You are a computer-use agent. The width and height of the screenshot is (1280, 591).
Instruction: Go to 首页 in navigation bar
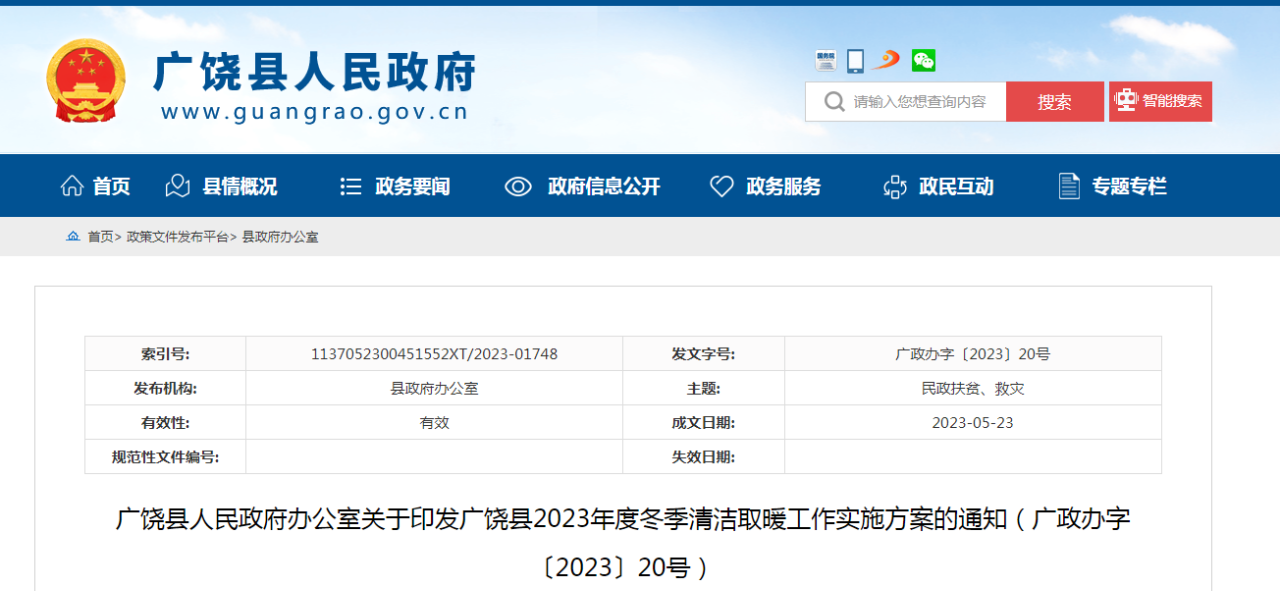111,186
